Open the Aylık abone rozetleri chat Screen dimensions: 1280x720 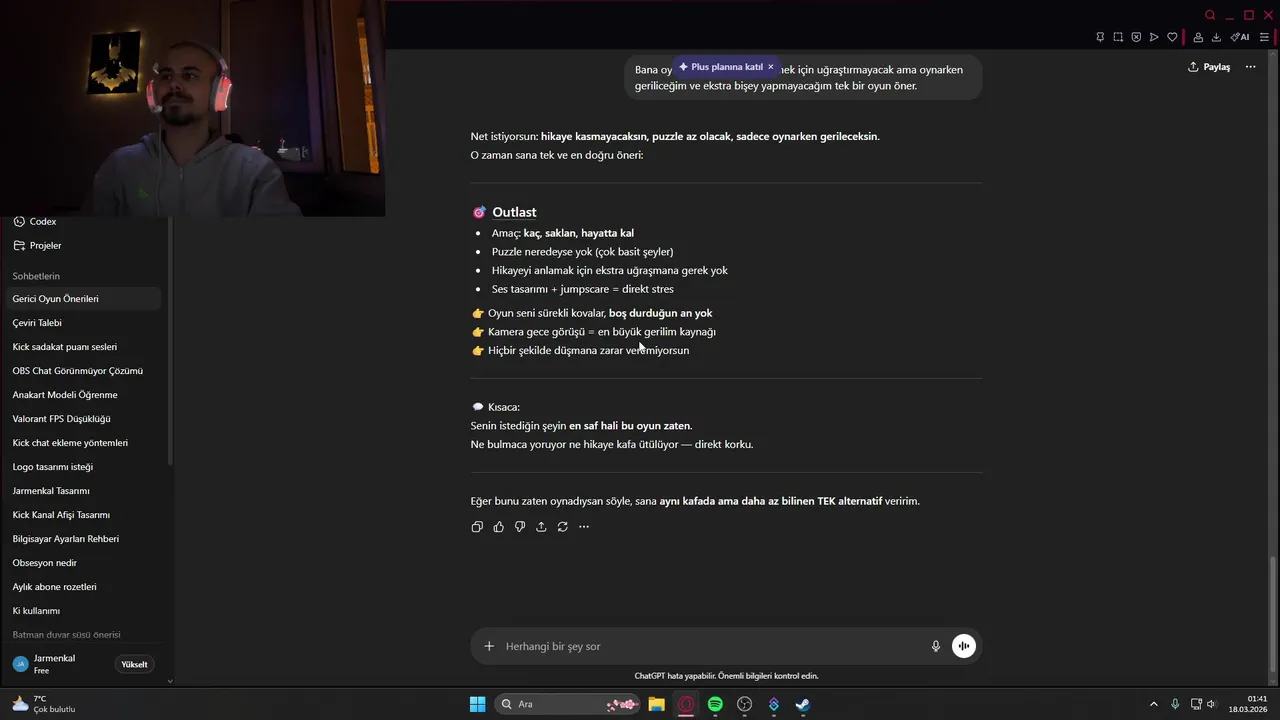pyautogui.click(x=83, y=587)
